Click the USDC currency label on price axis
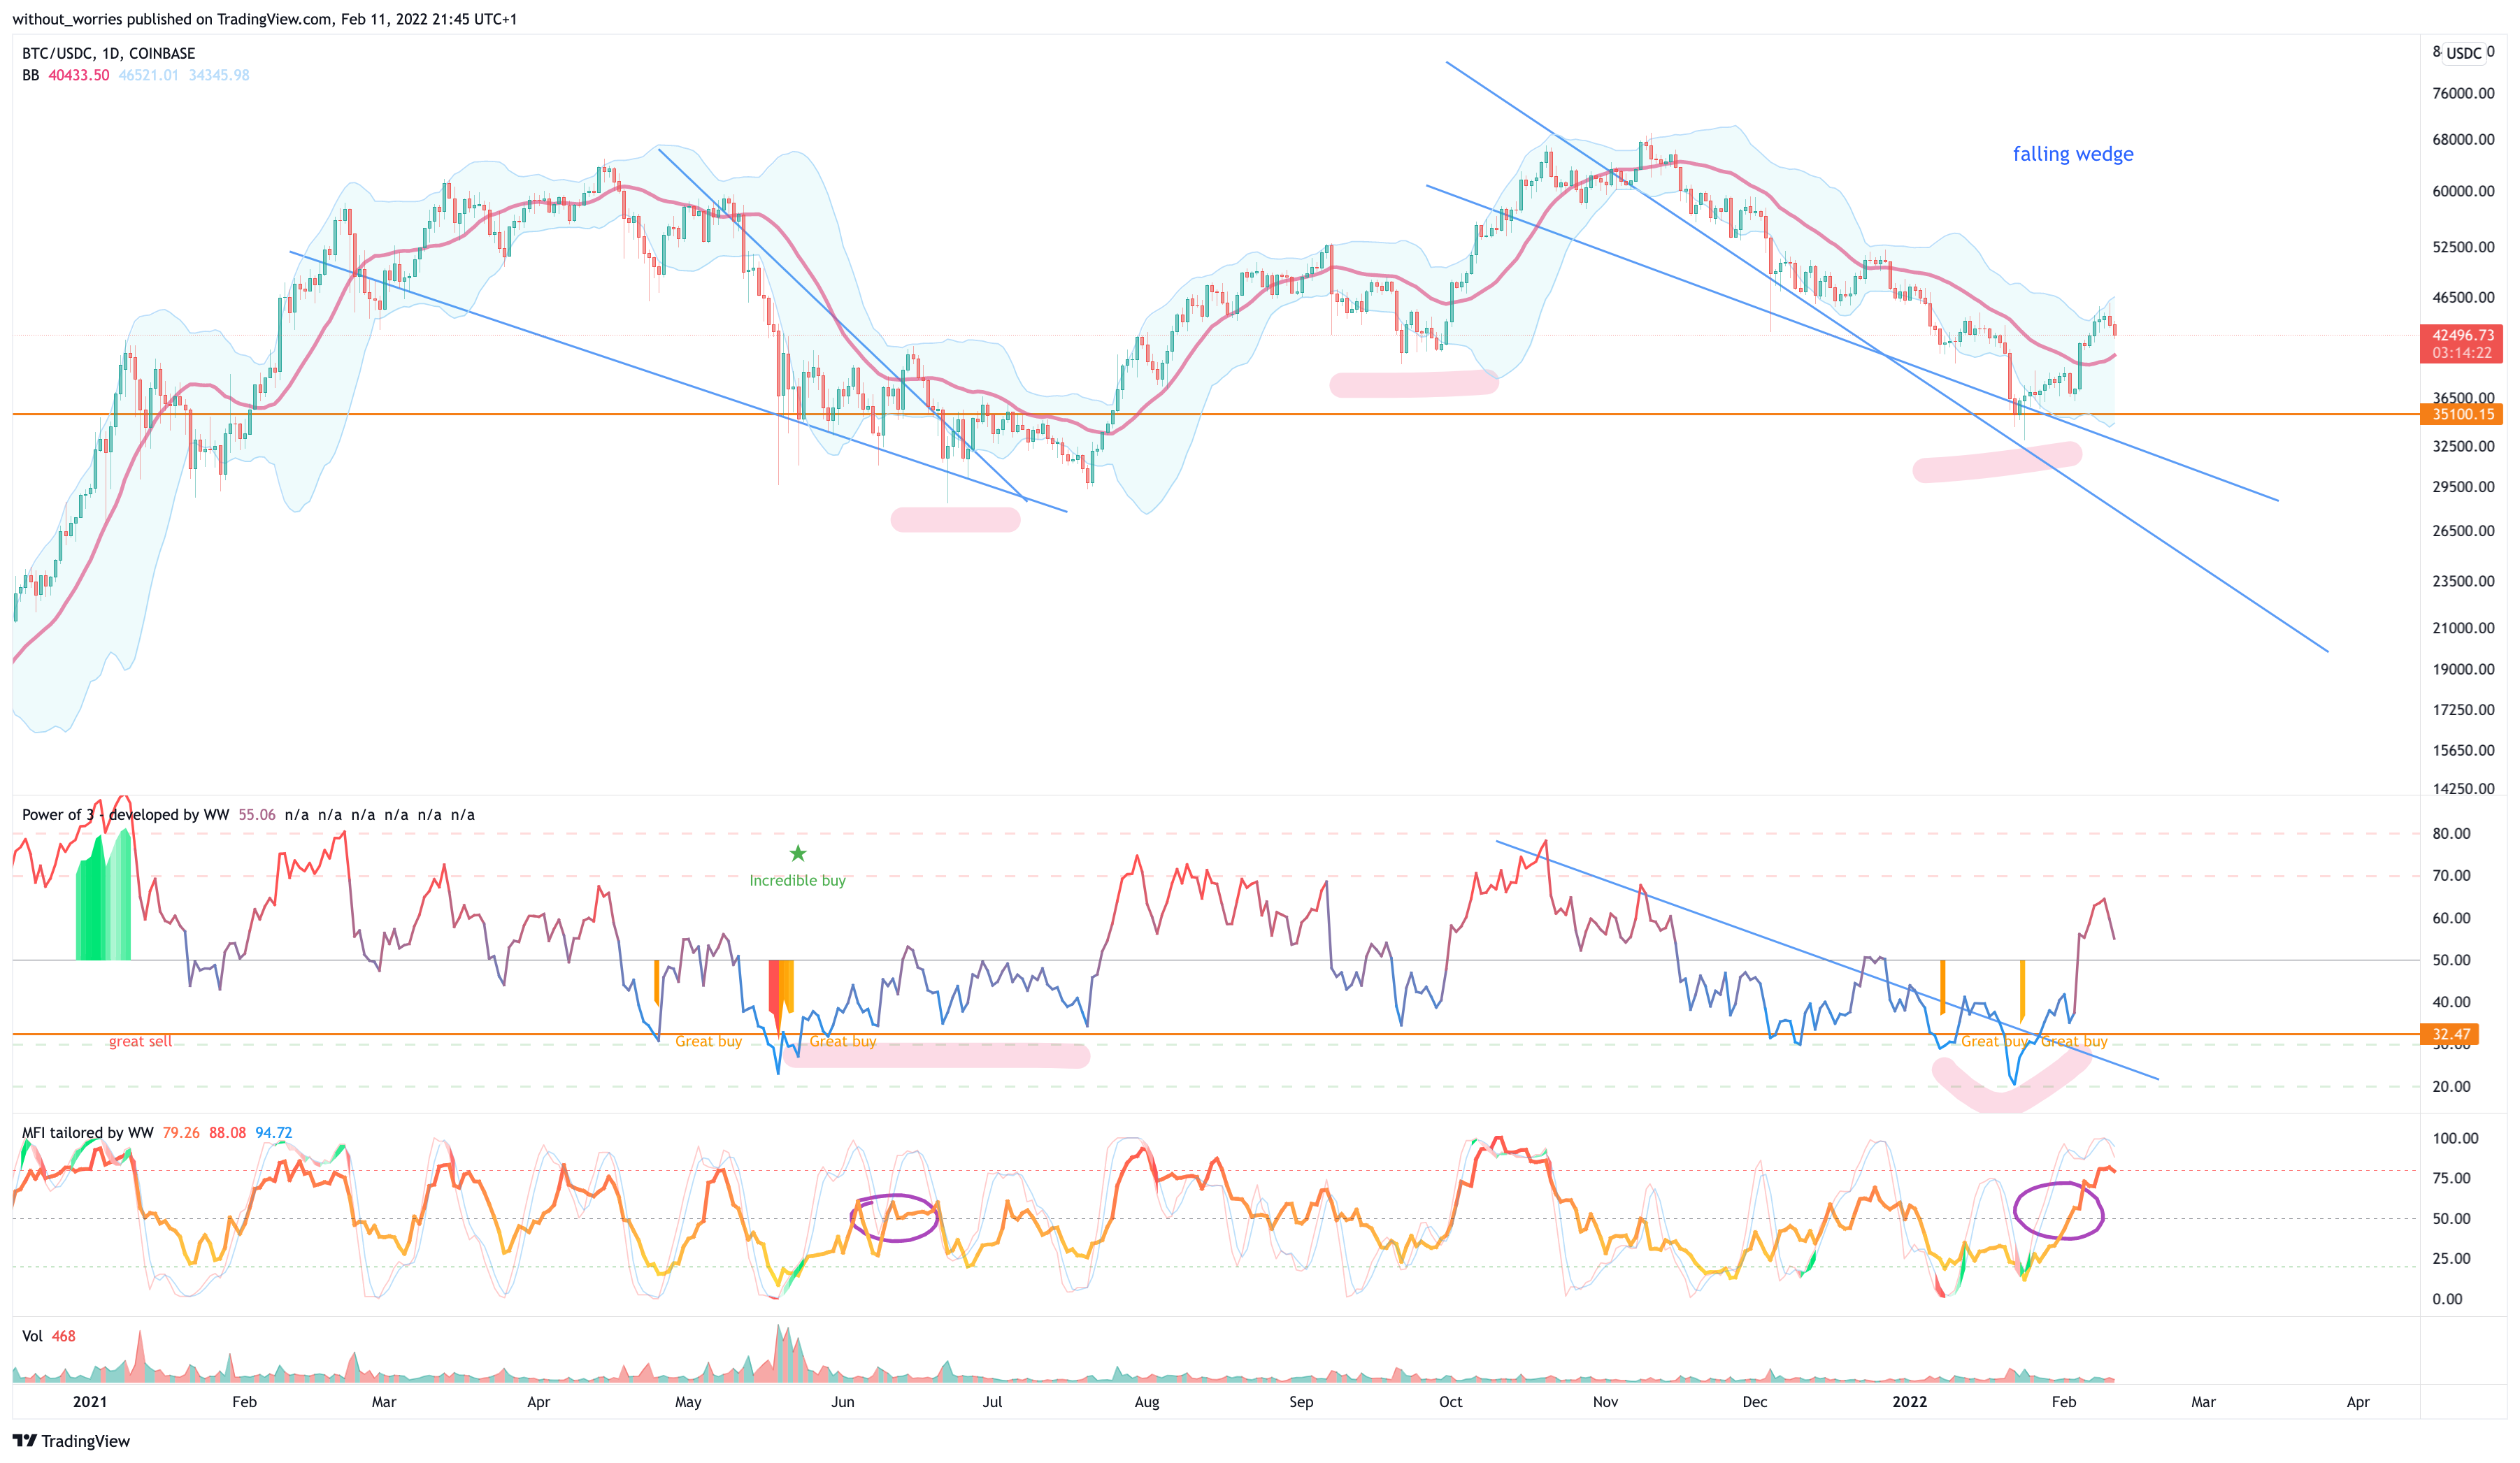 pyautogui.click(x=2463, y=53)
